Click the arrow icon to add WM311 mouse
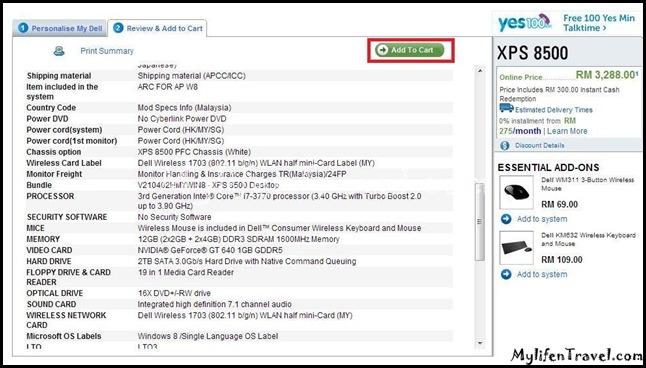Screen dimensions: 646x368 pyautogui.click(x=506, y=219)
